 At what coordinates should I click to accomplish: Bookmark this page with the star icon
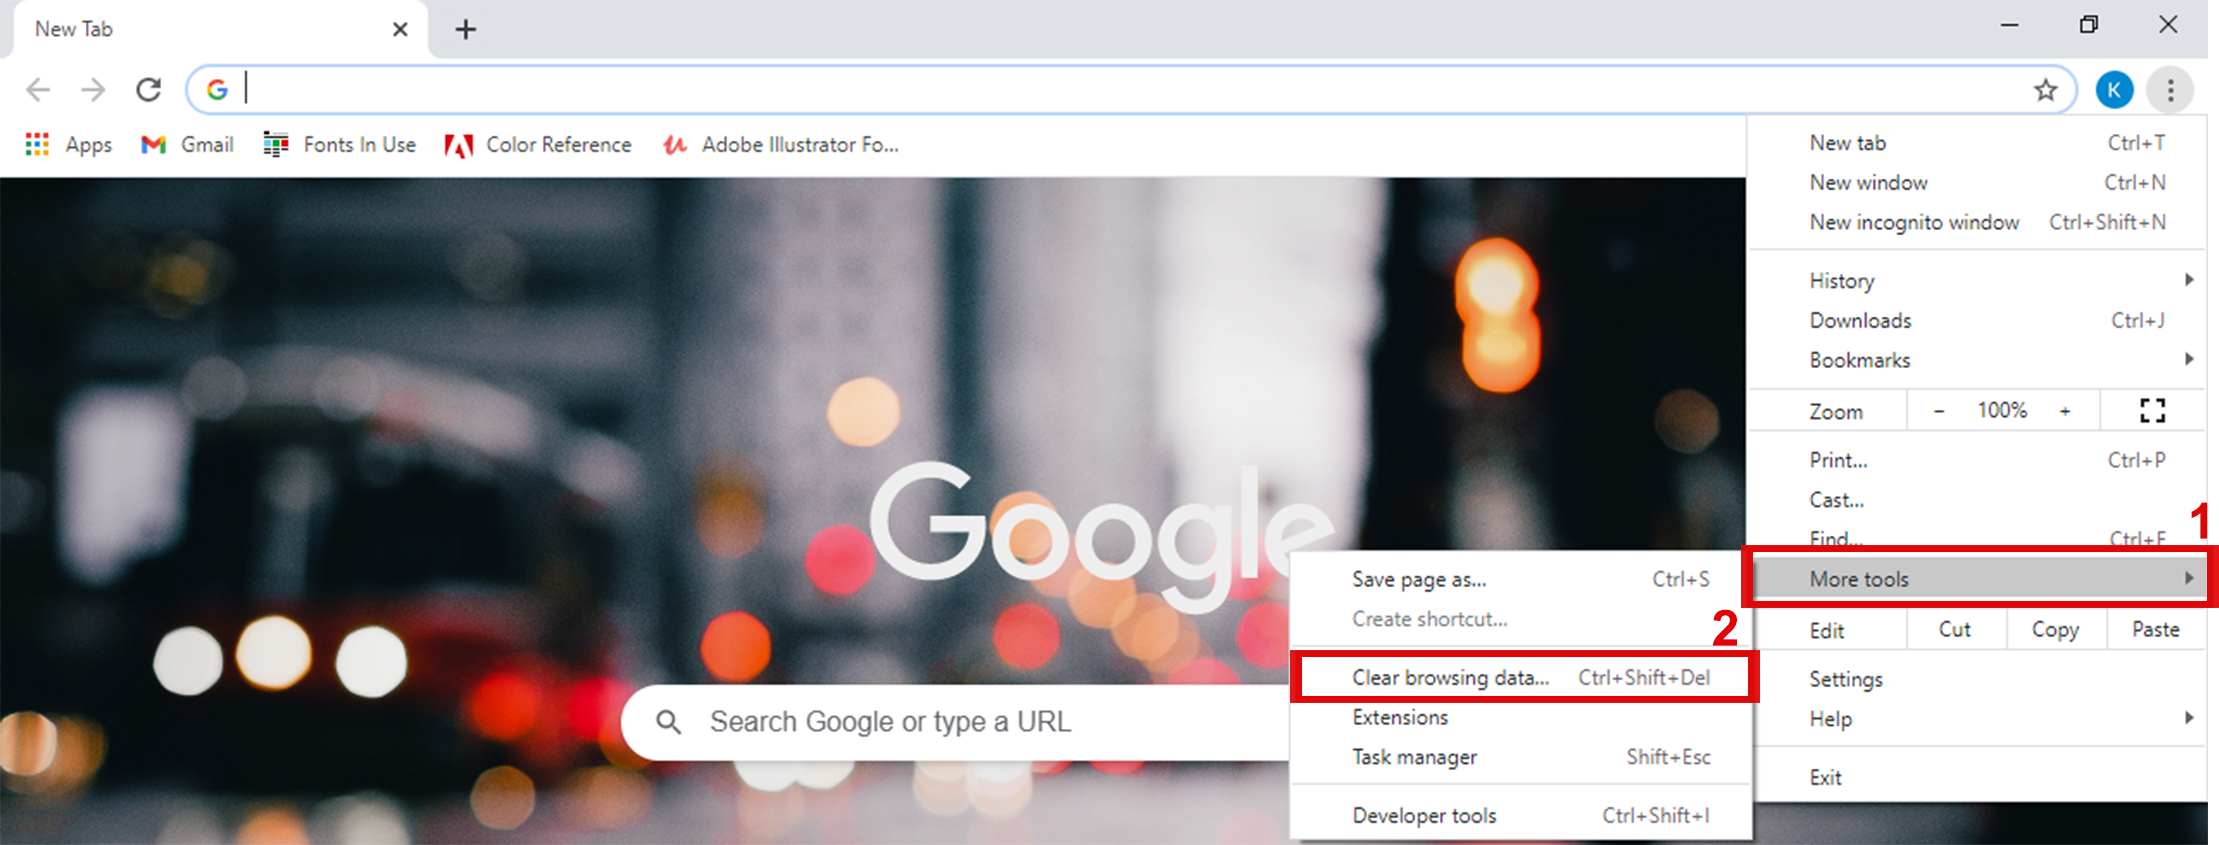coord(2046,90)
